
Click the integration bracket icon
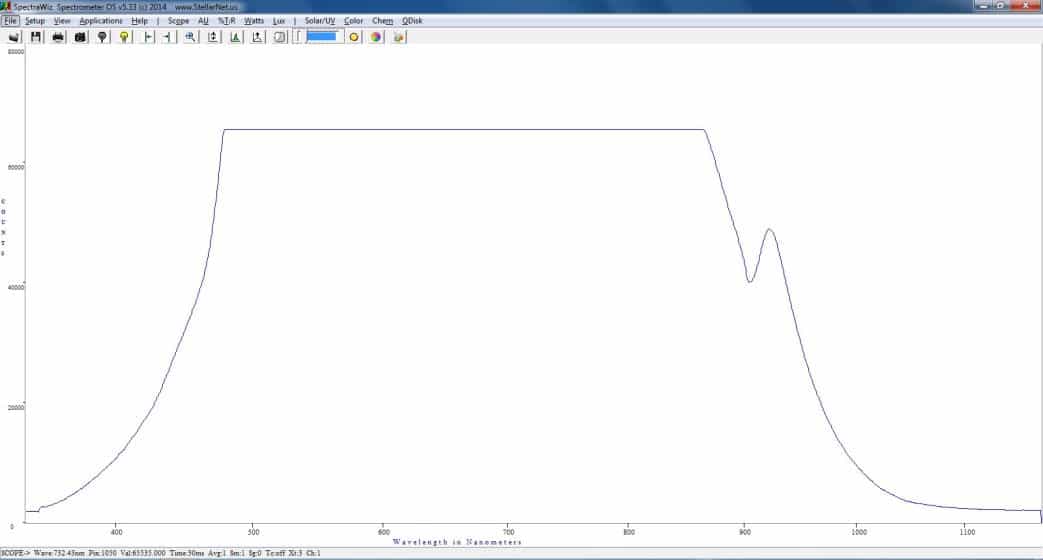(x=298, y=37)
